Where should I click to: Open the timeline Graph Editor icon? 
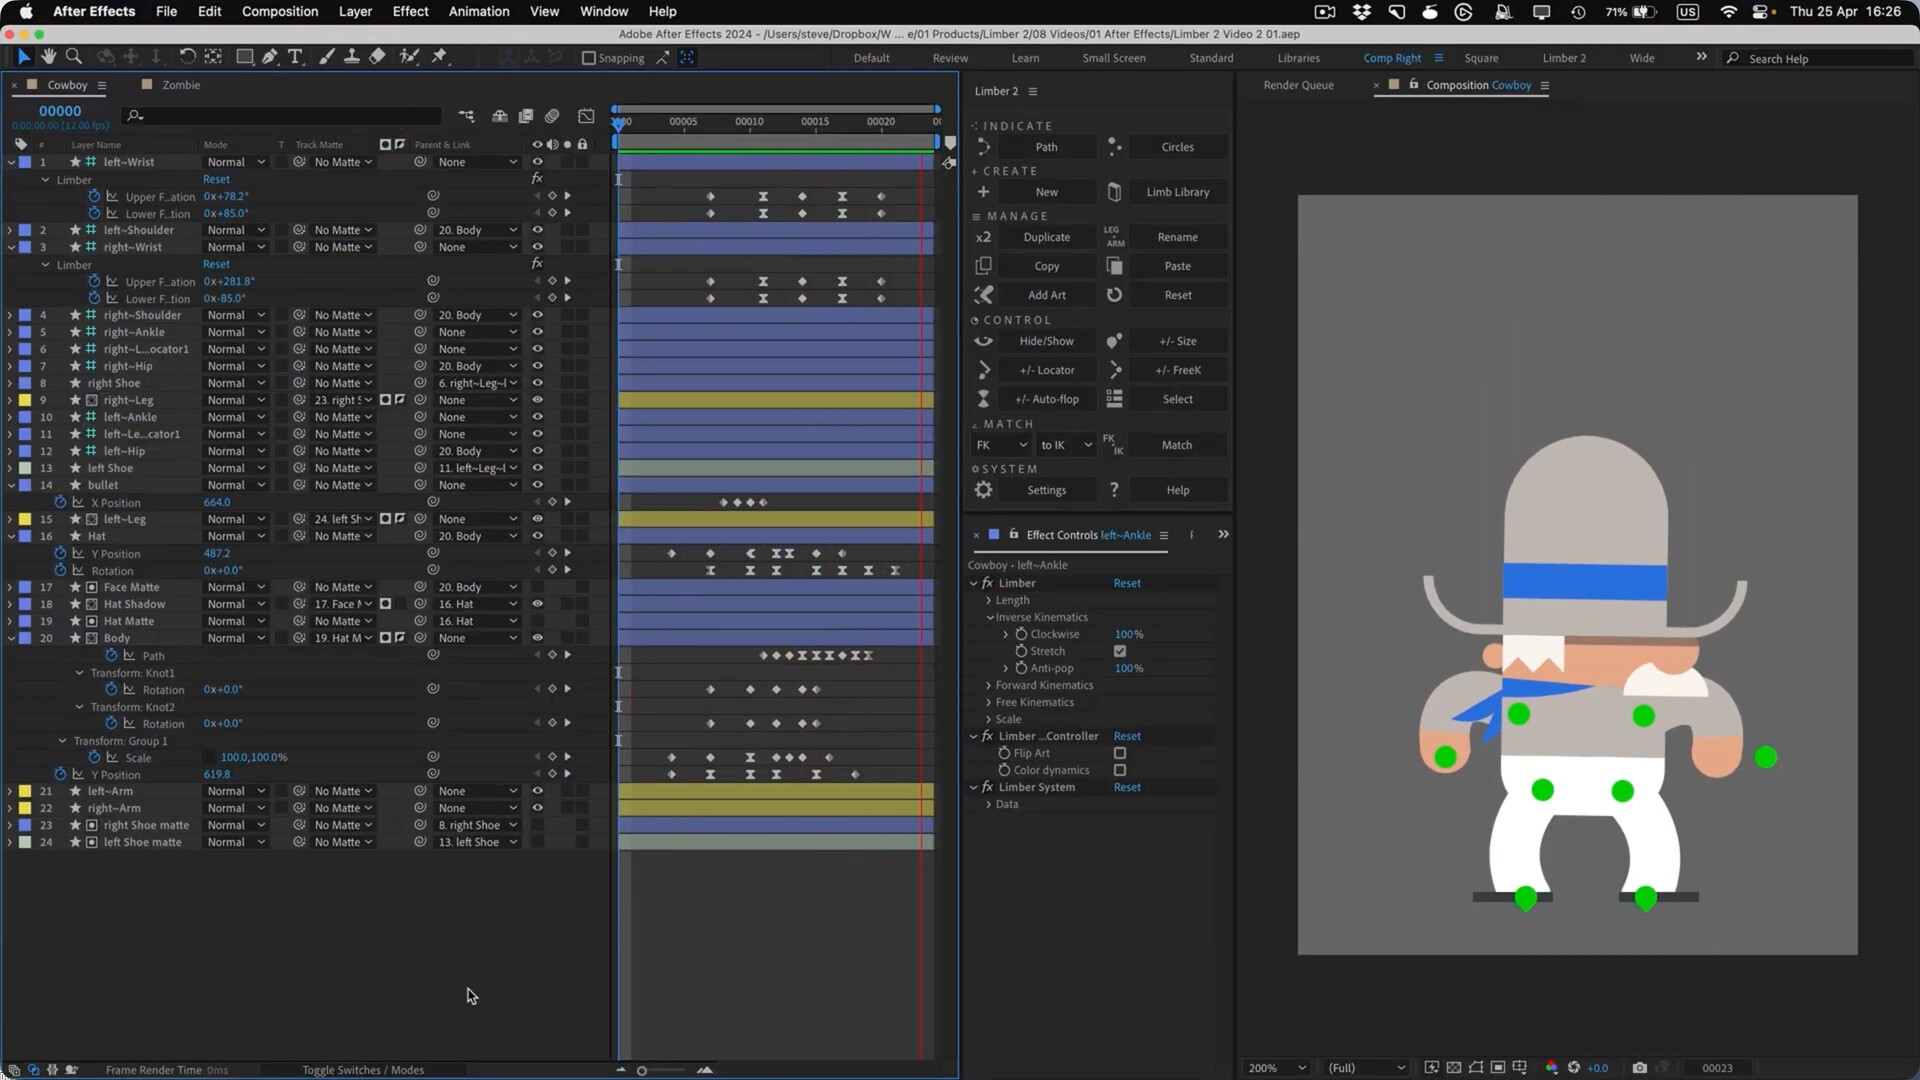[x=586, y=116]
